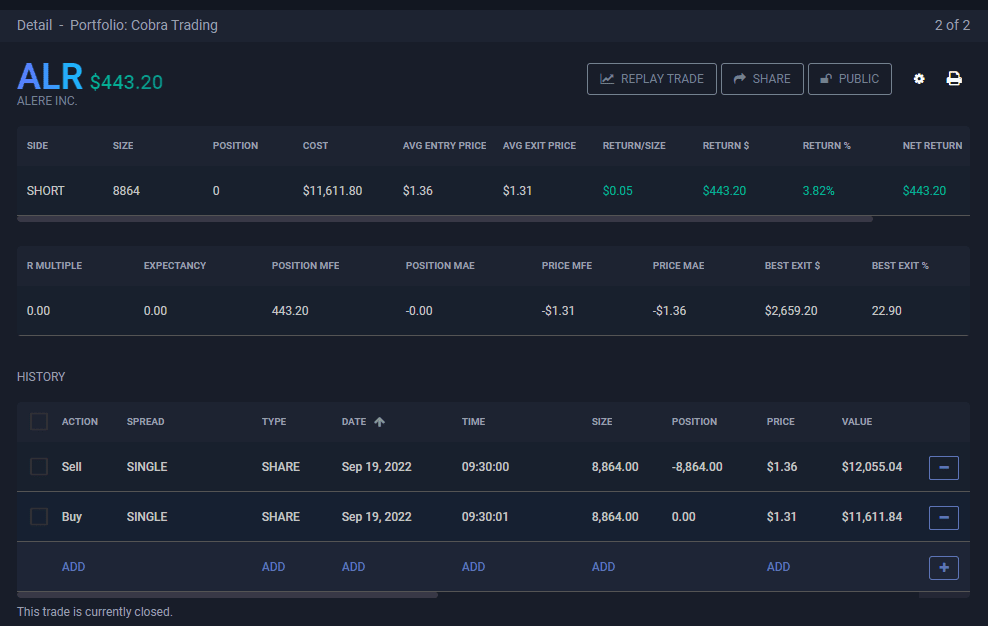
Task: Check the select-all history checkbox
Action: click(x=39, y=422)
